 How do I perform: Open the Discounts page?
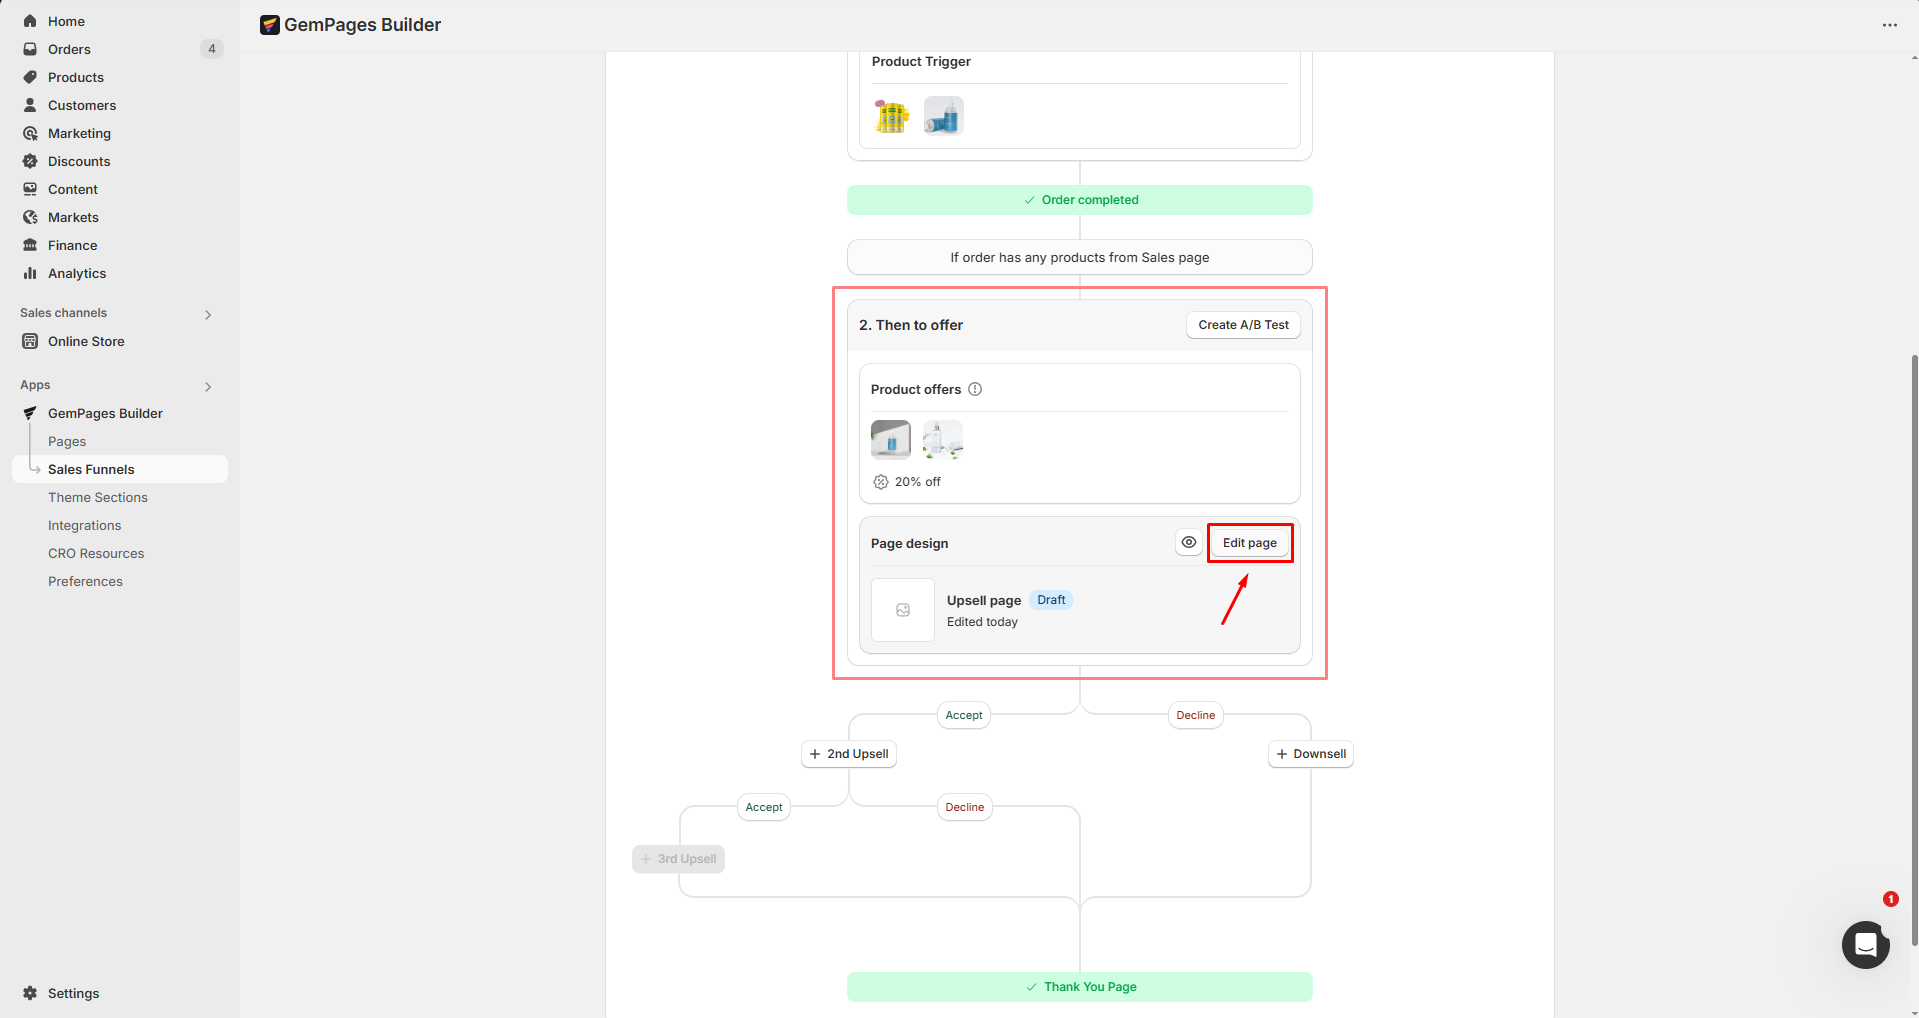(x=120, y=161)
